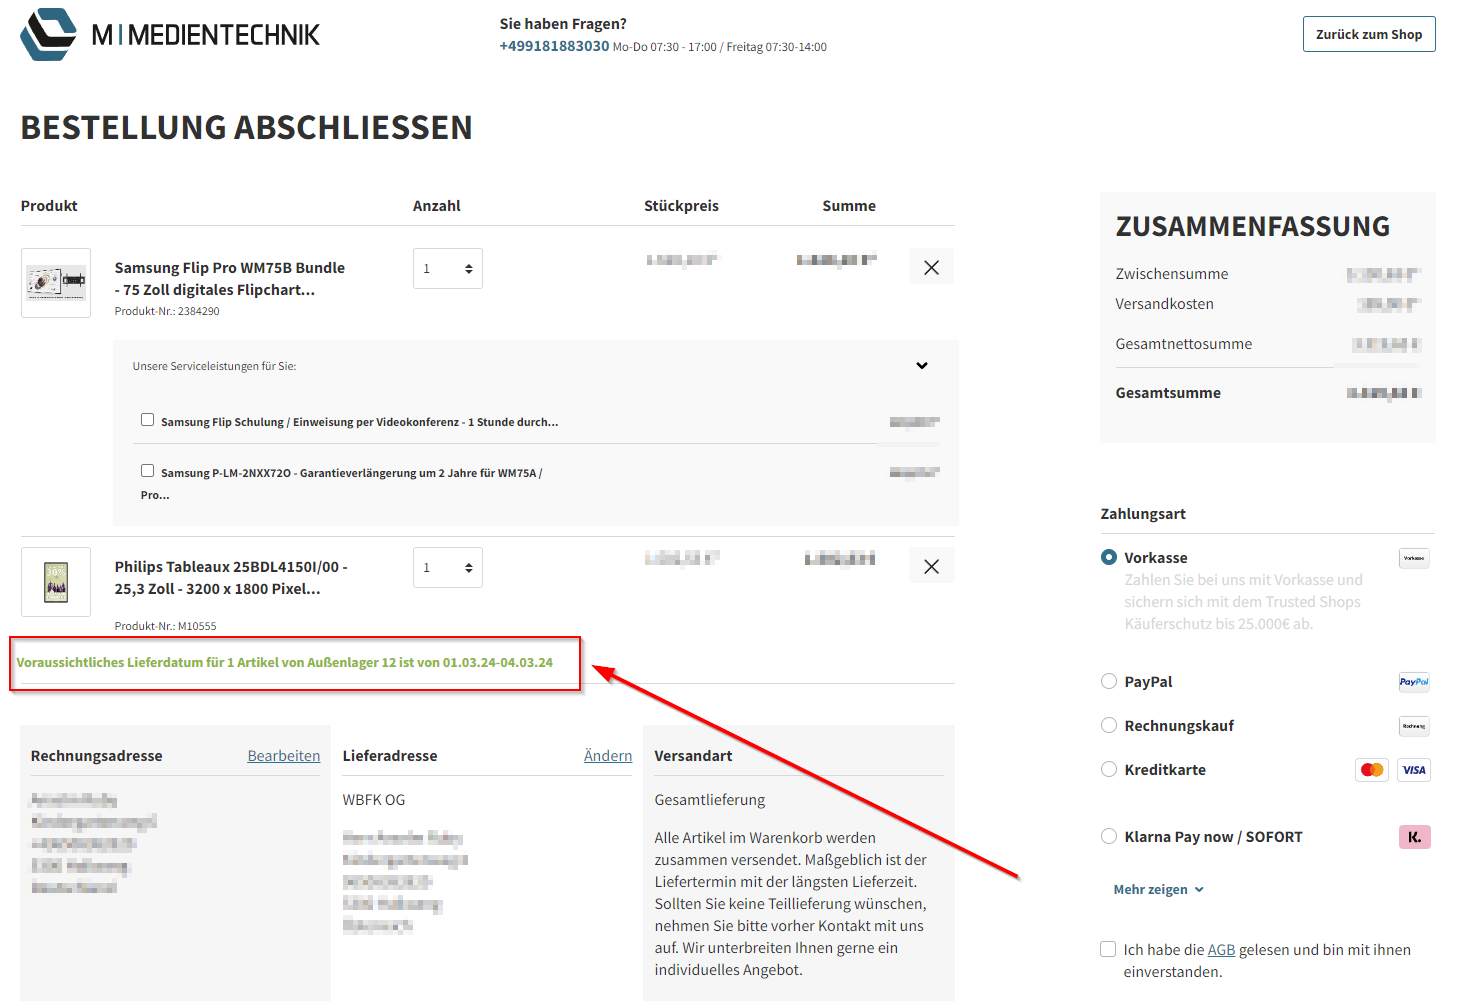Screen dimensions: 1459x1002
Task: Click the Stückpreis column header
Action: (x=681, y=206)
